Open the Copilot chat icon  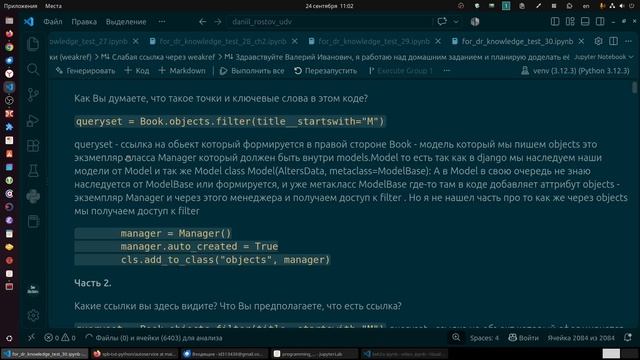coord(442,22)
